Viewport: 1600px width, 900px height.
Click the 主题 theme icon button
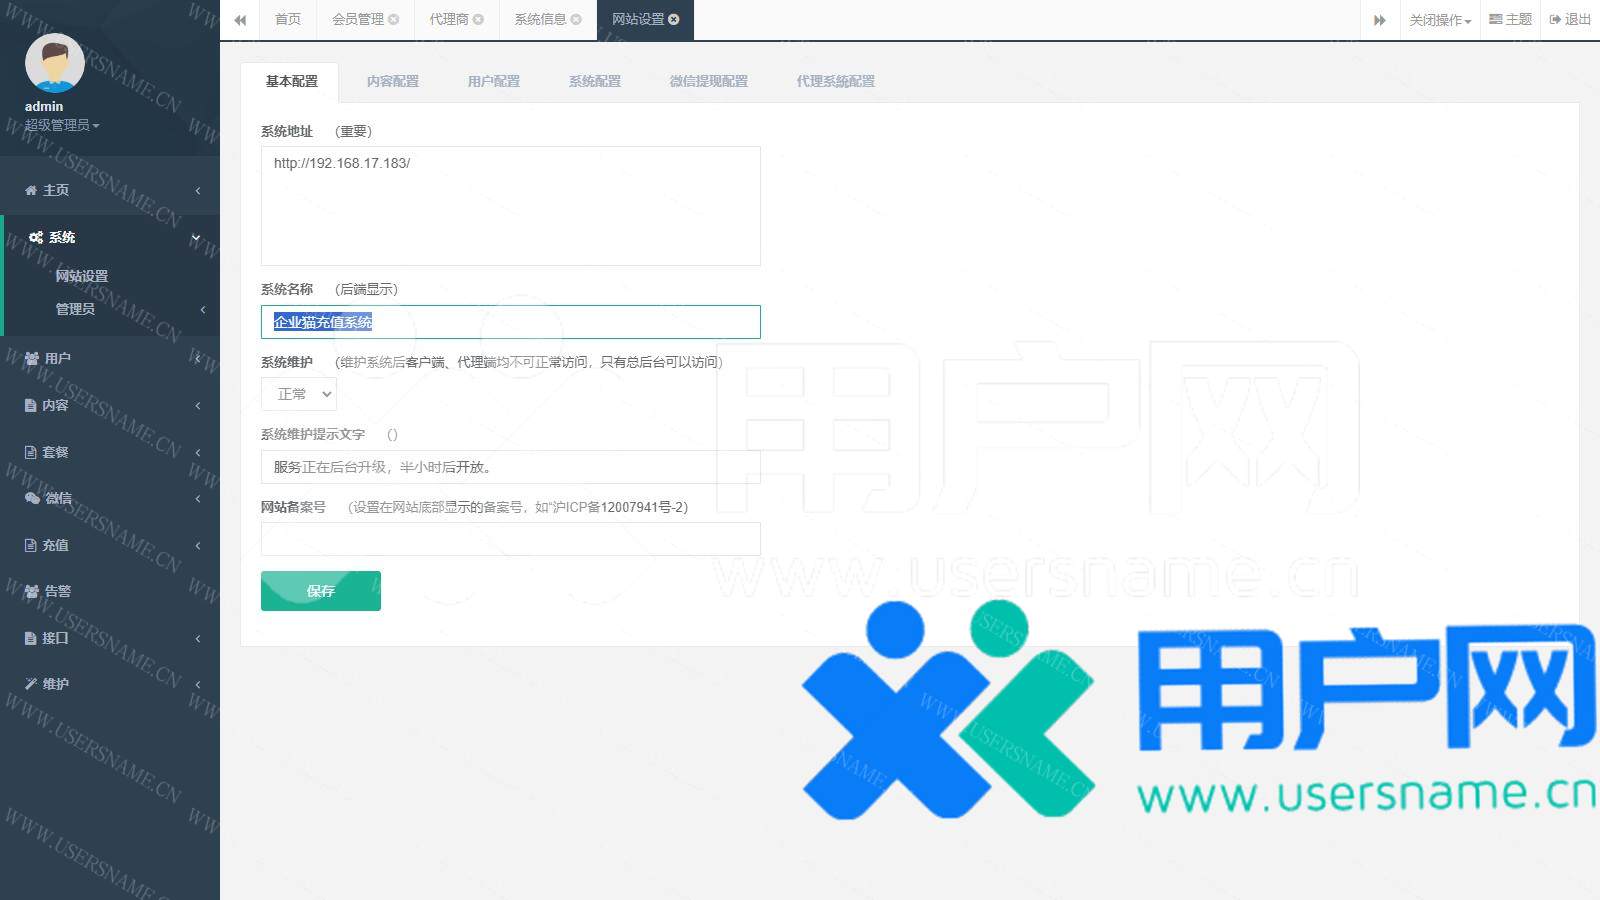[1510, 19]
